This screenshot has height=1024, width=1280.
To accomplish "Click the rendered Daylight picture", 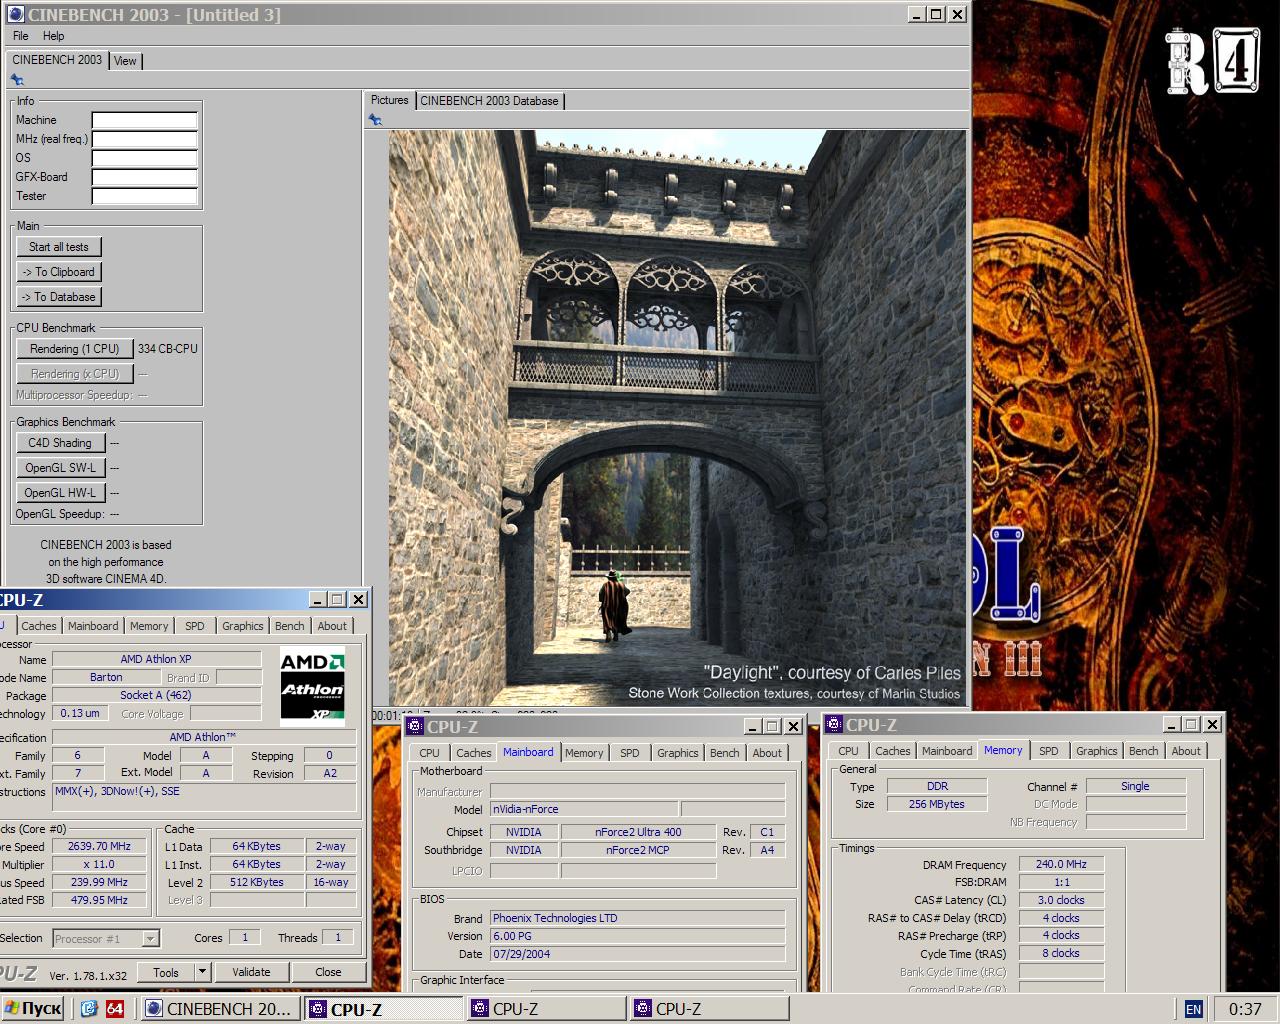I will tap(678, 418).
